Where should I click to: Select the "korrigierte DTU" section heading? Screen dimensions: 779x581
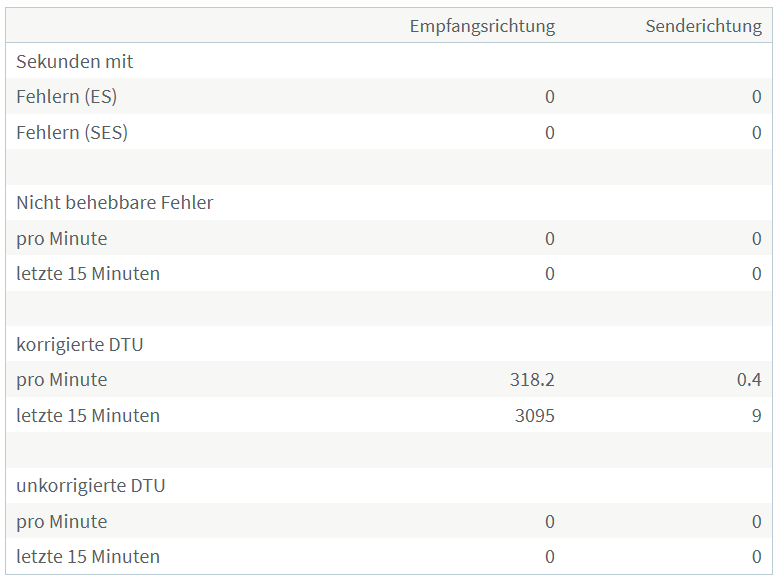click(x=80, y=344)
